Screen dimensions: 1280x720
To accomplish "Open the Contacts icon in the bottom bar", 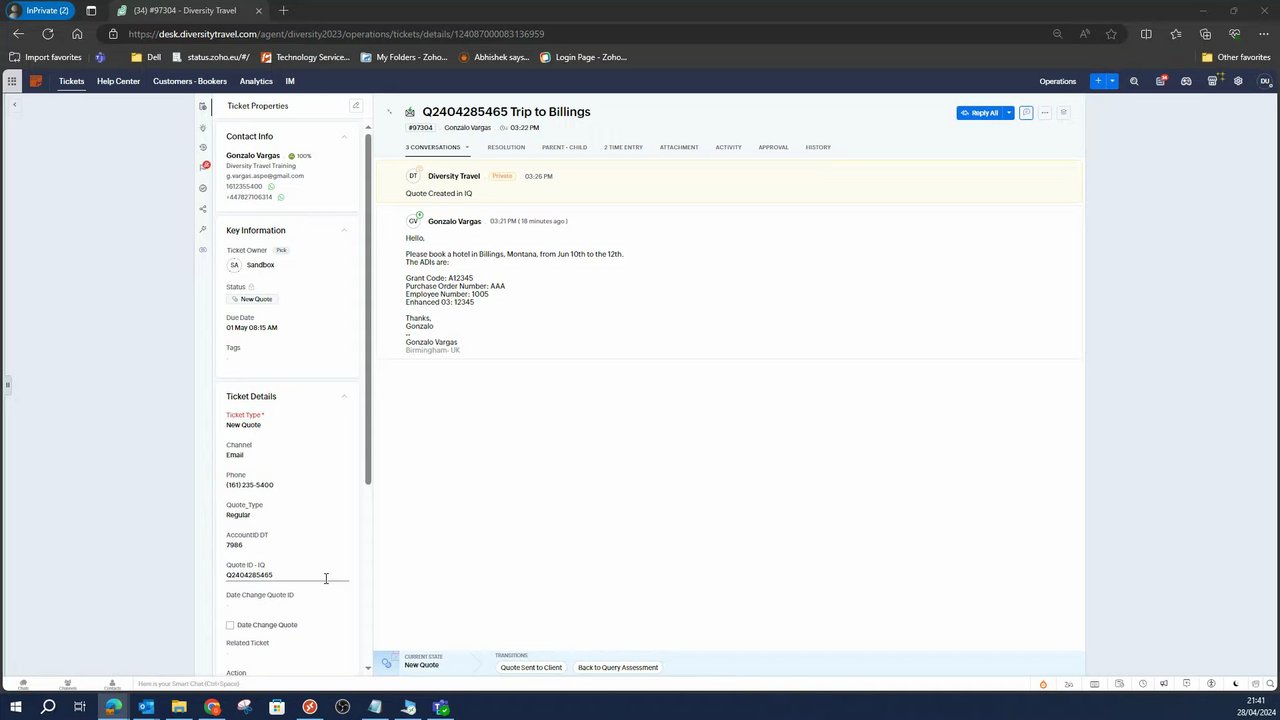I will click(x=112, y=684).
